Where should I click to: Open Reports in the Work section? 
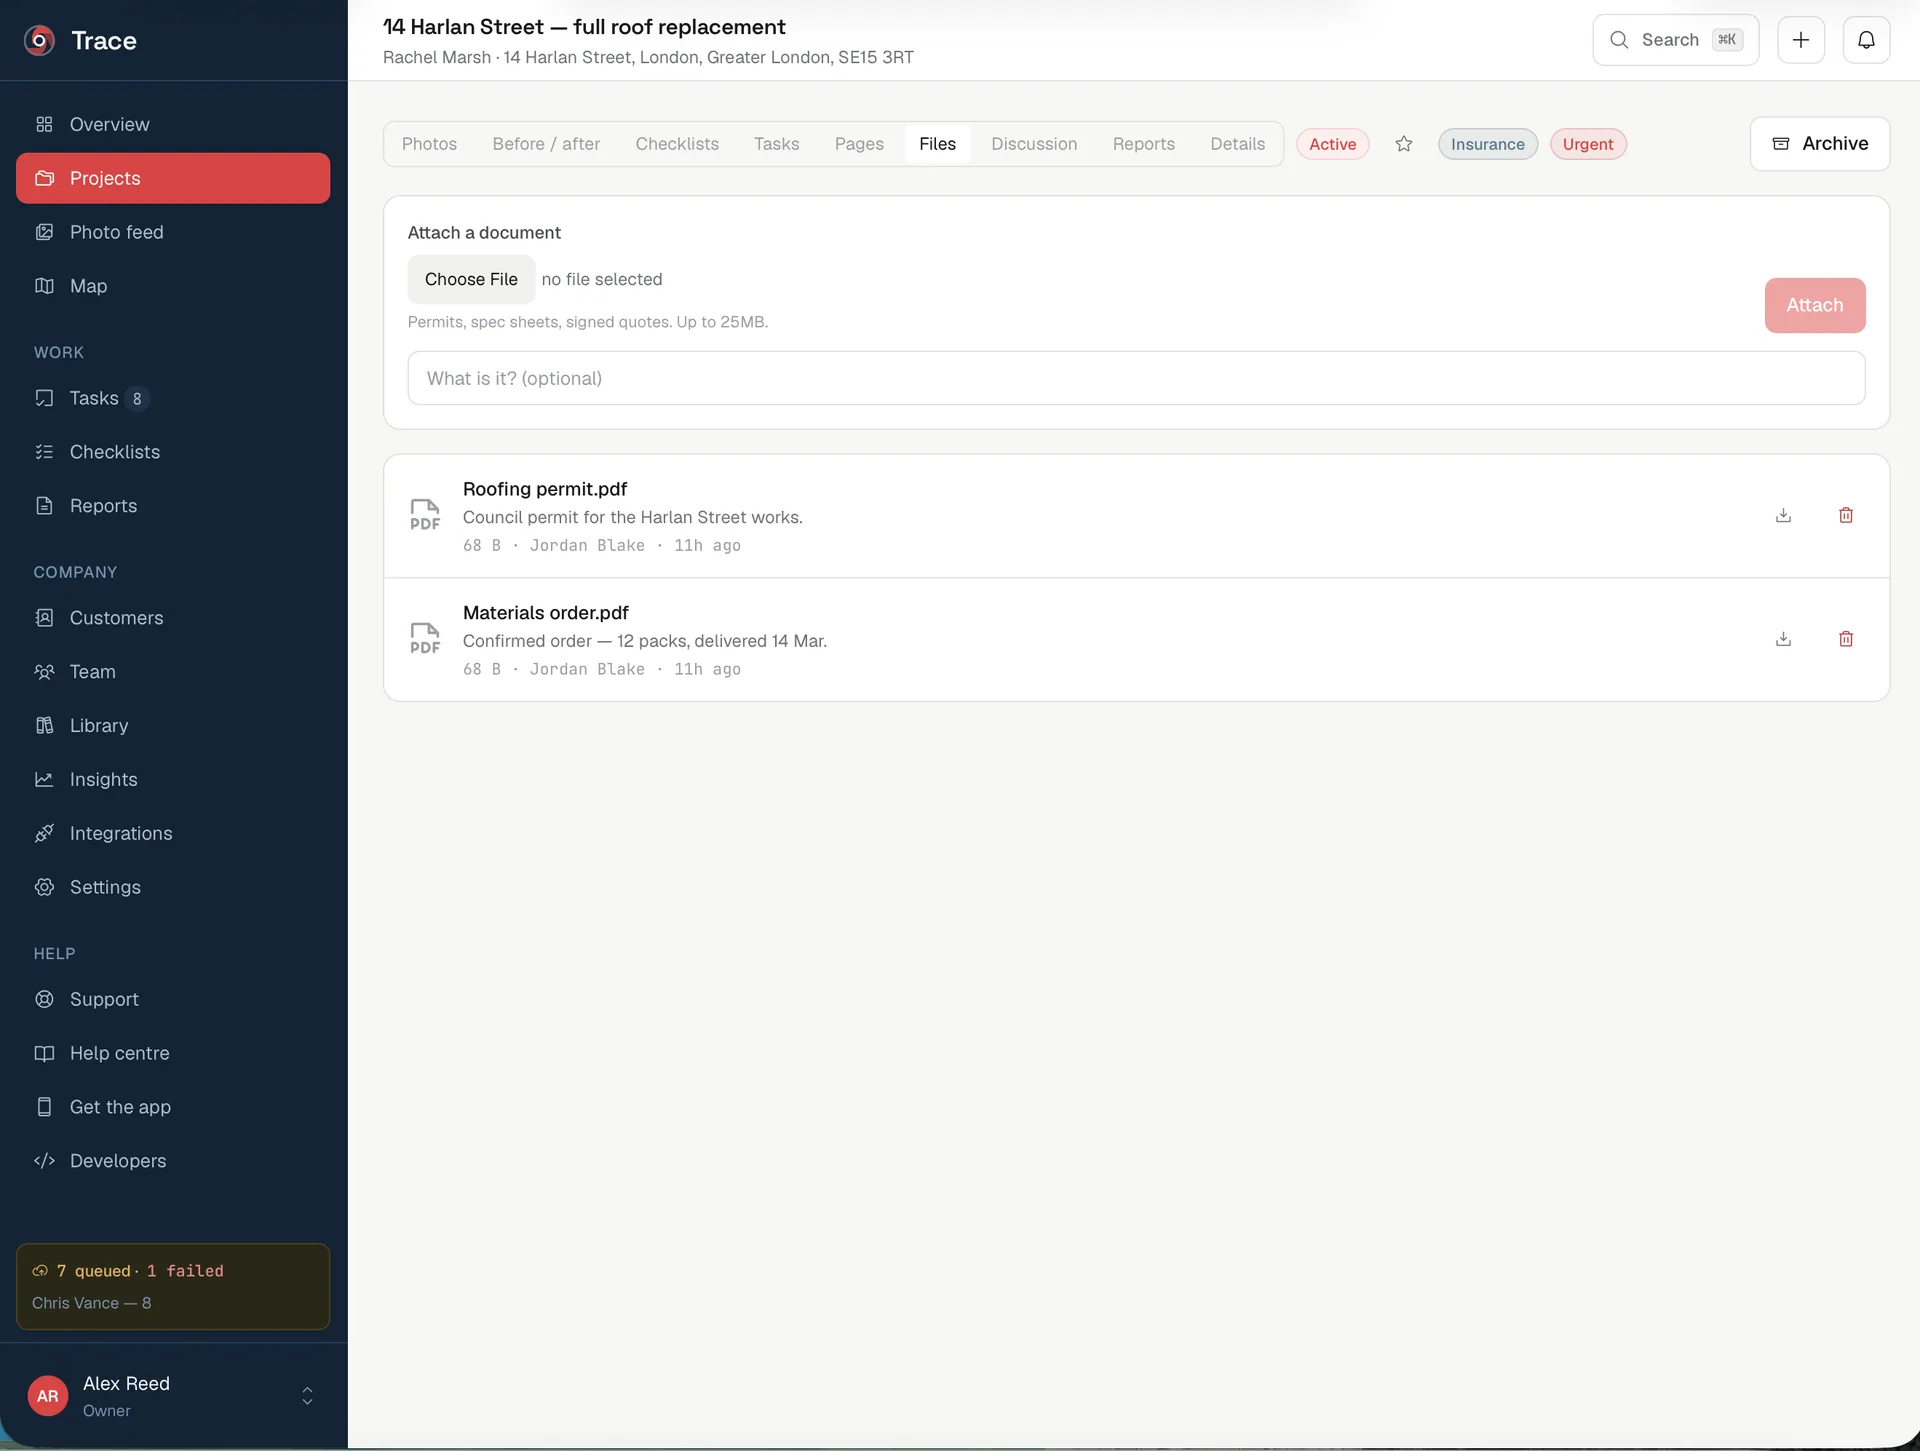[173, 506]
